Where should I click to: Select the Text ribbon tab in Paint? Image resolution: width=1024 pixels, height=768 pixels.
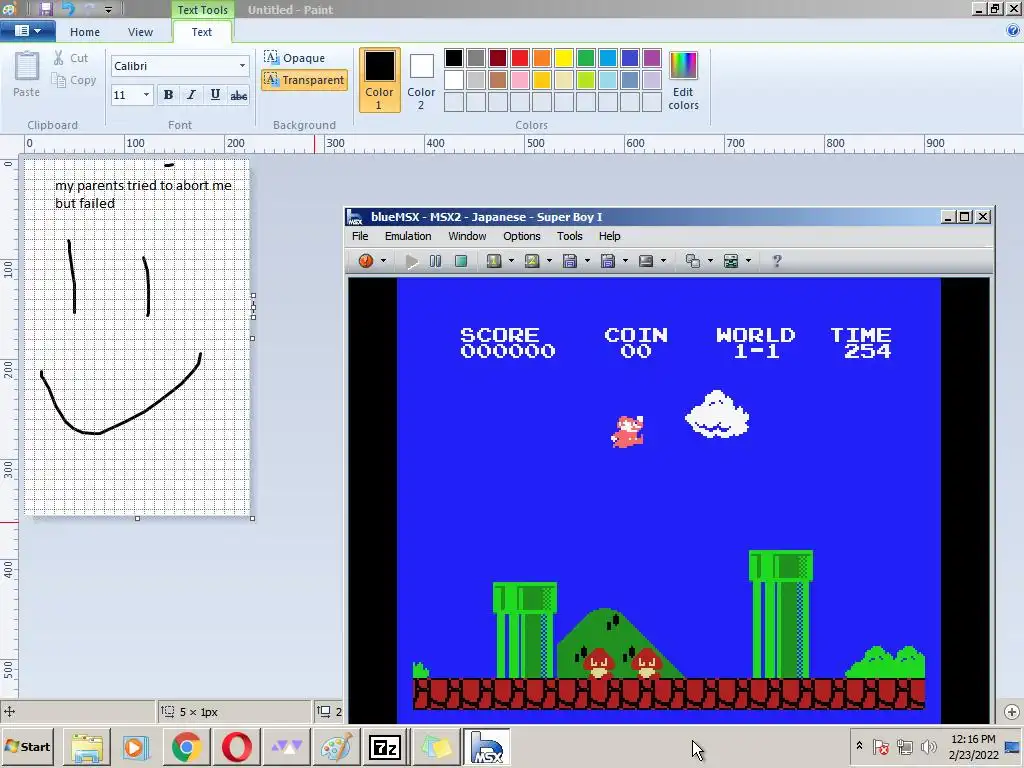click(x=201, y=32)
